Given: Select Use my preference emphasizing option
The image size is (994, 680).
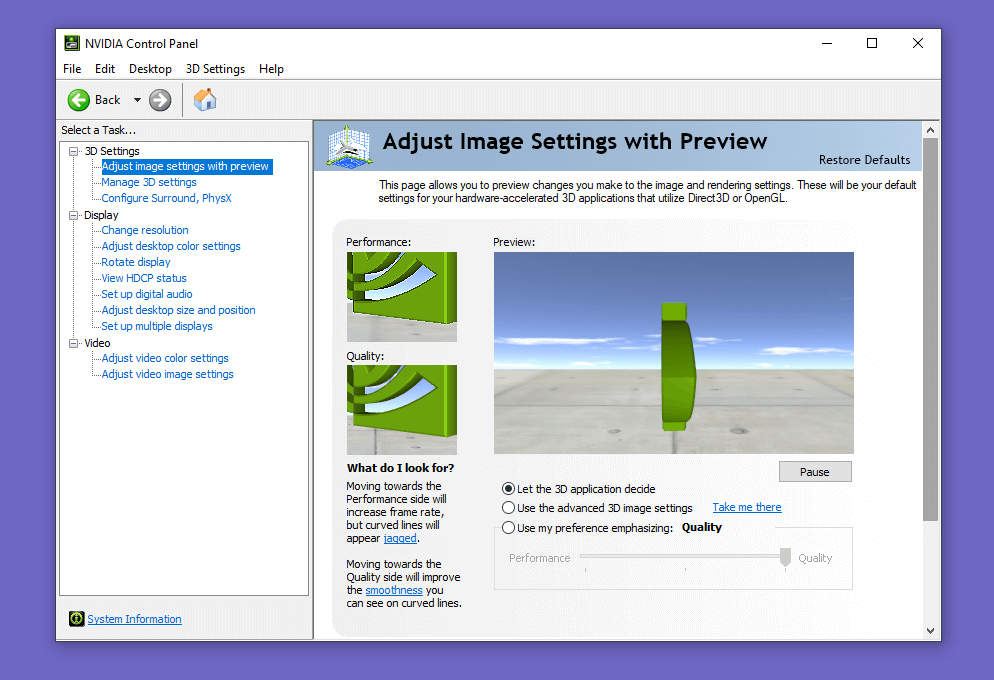Looking at the screenshot, I should pos(508,527).
